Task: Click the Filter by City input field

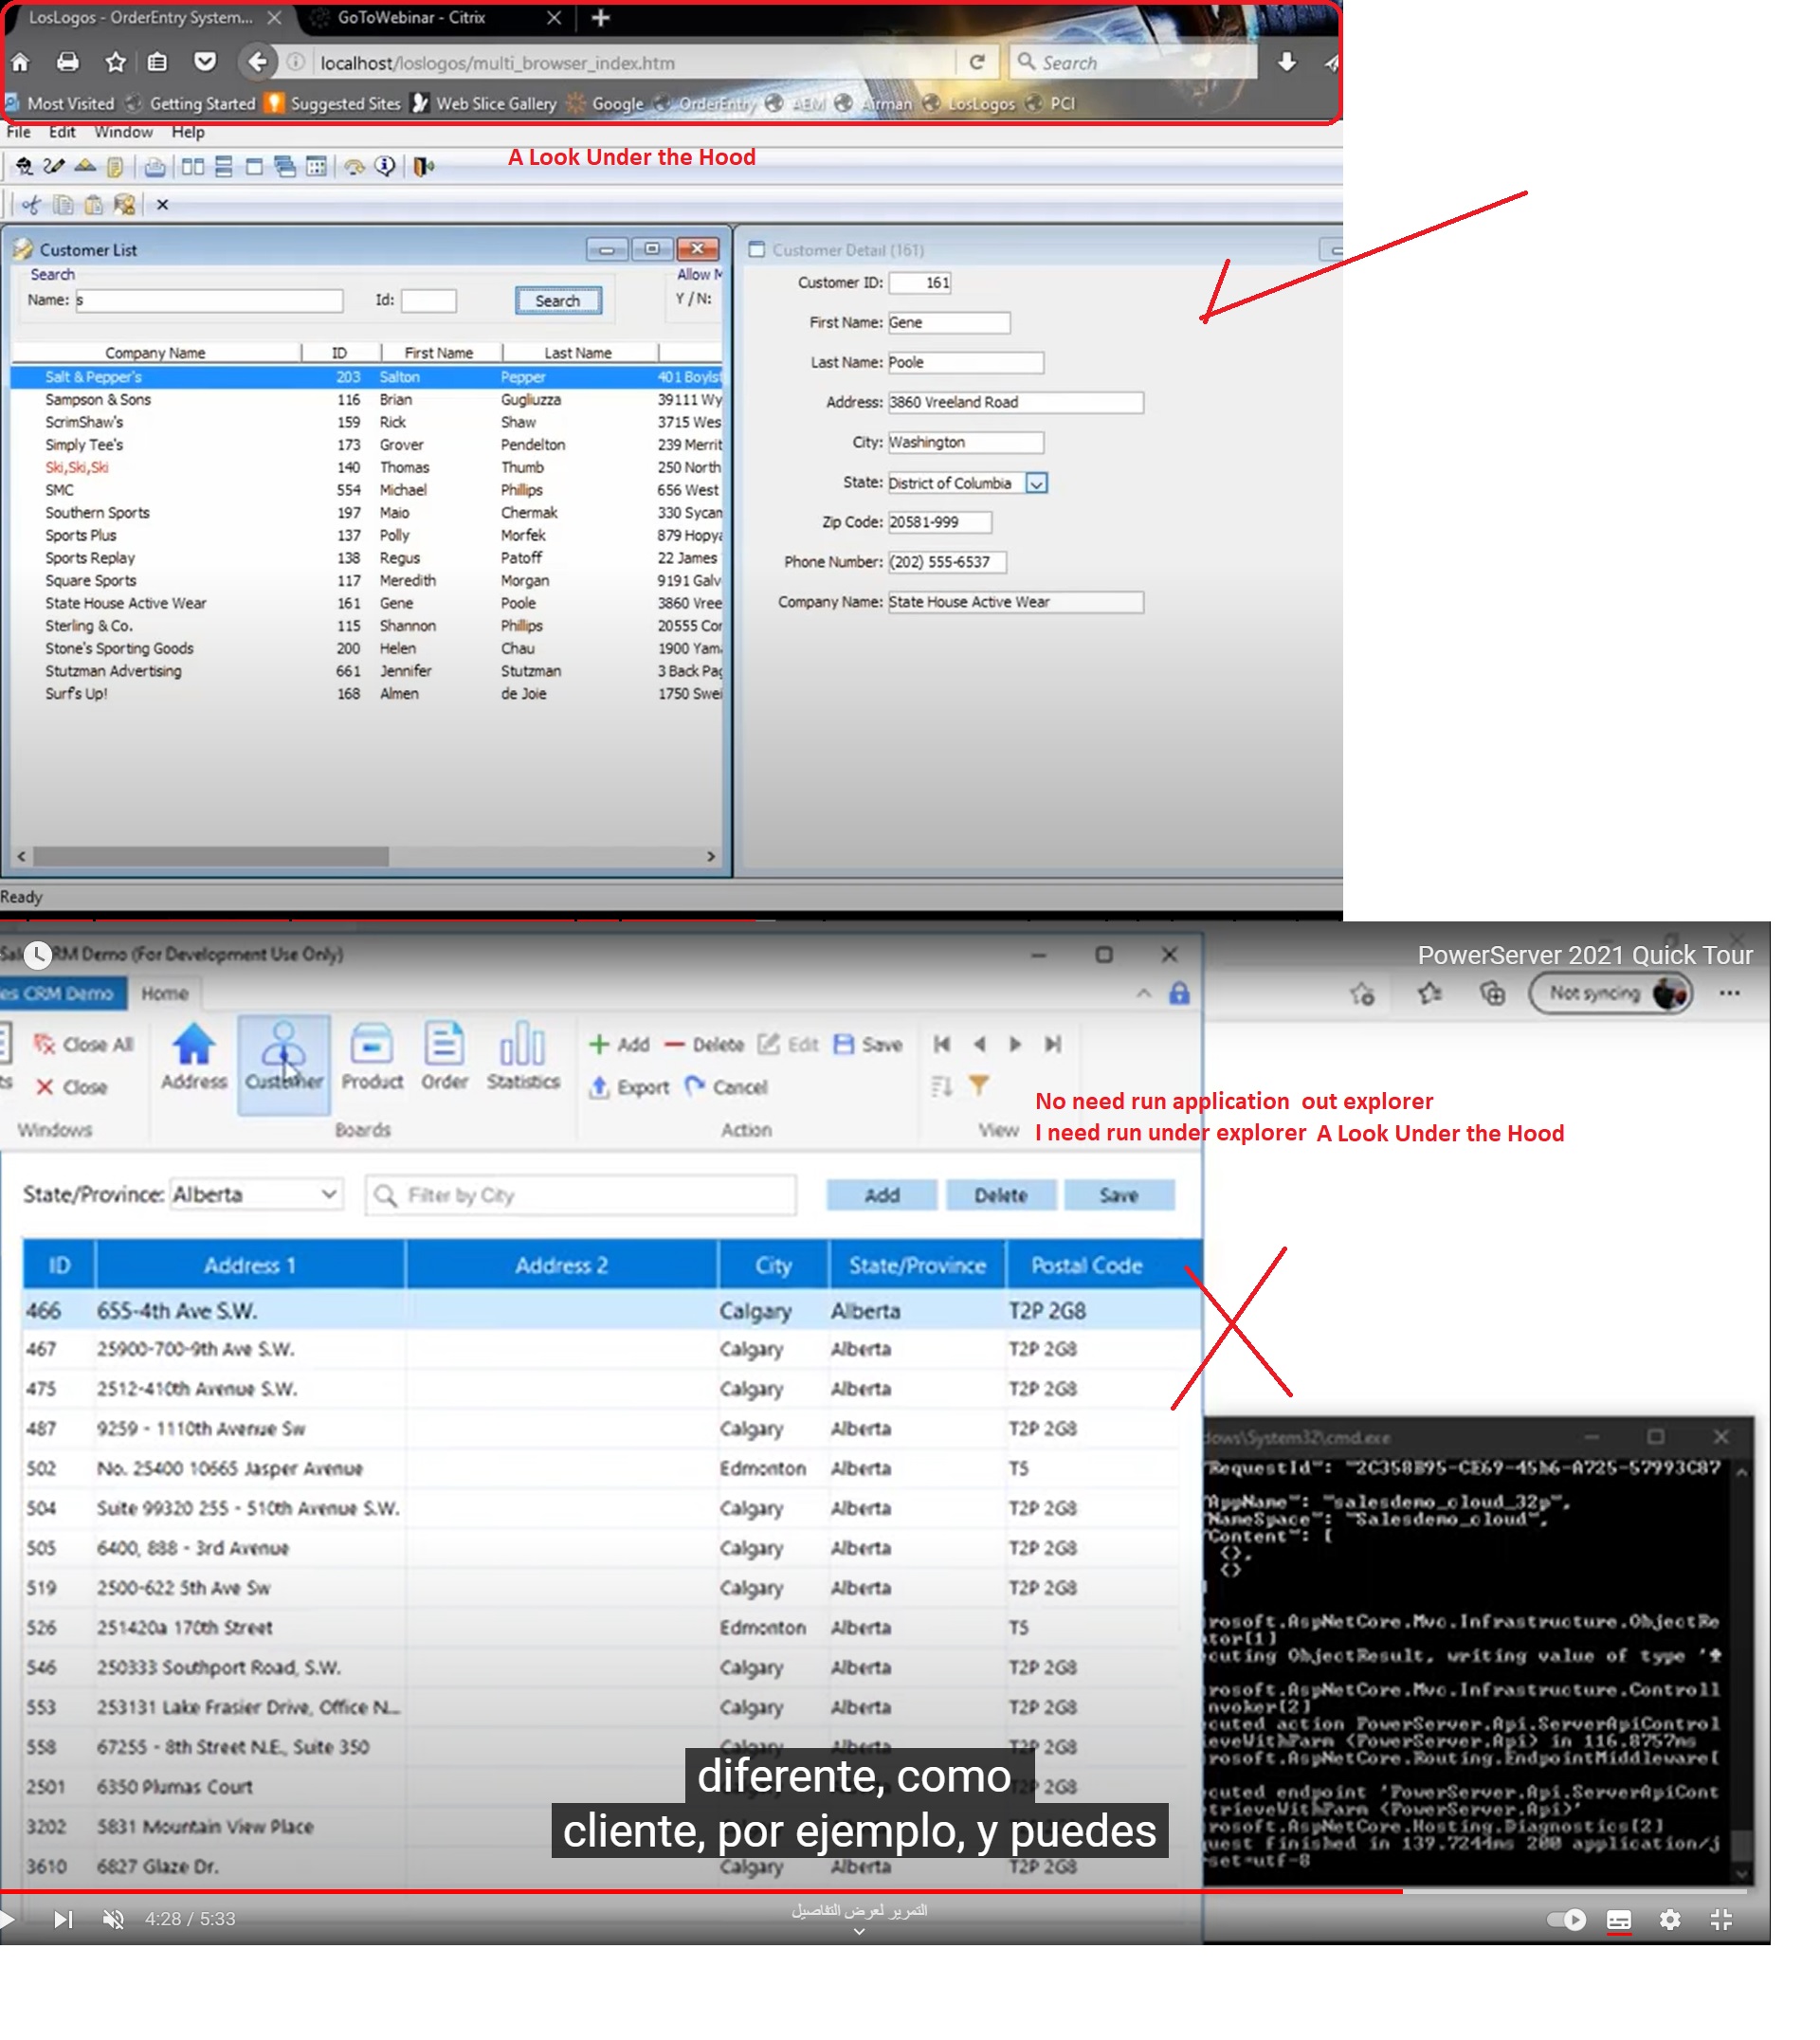Action: click(x=580, y=1196)
